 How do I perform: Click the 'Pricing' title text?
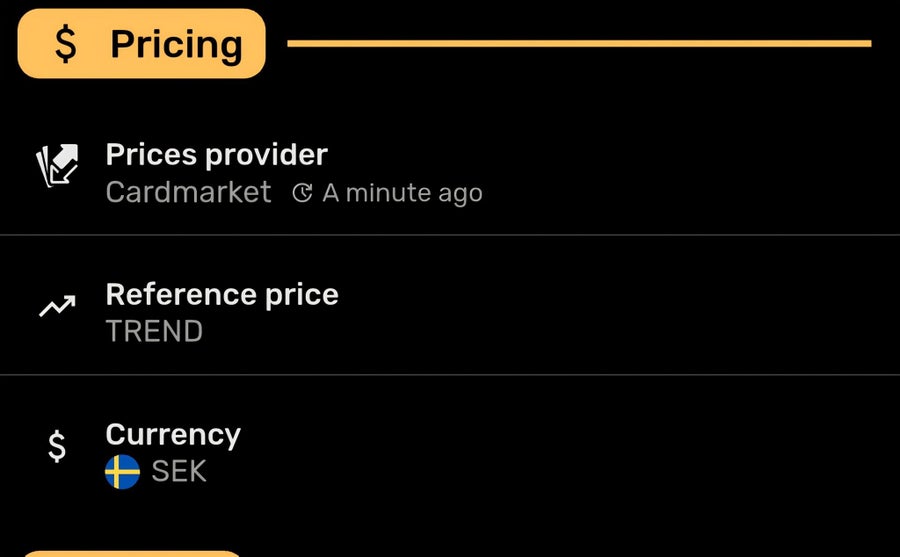click(176, 44)
